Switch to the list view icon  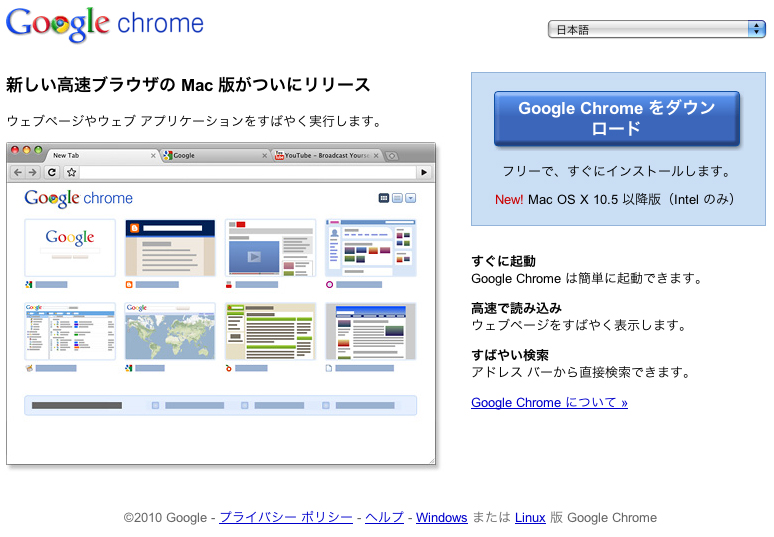pyautogui.click(x=397, y=198)
